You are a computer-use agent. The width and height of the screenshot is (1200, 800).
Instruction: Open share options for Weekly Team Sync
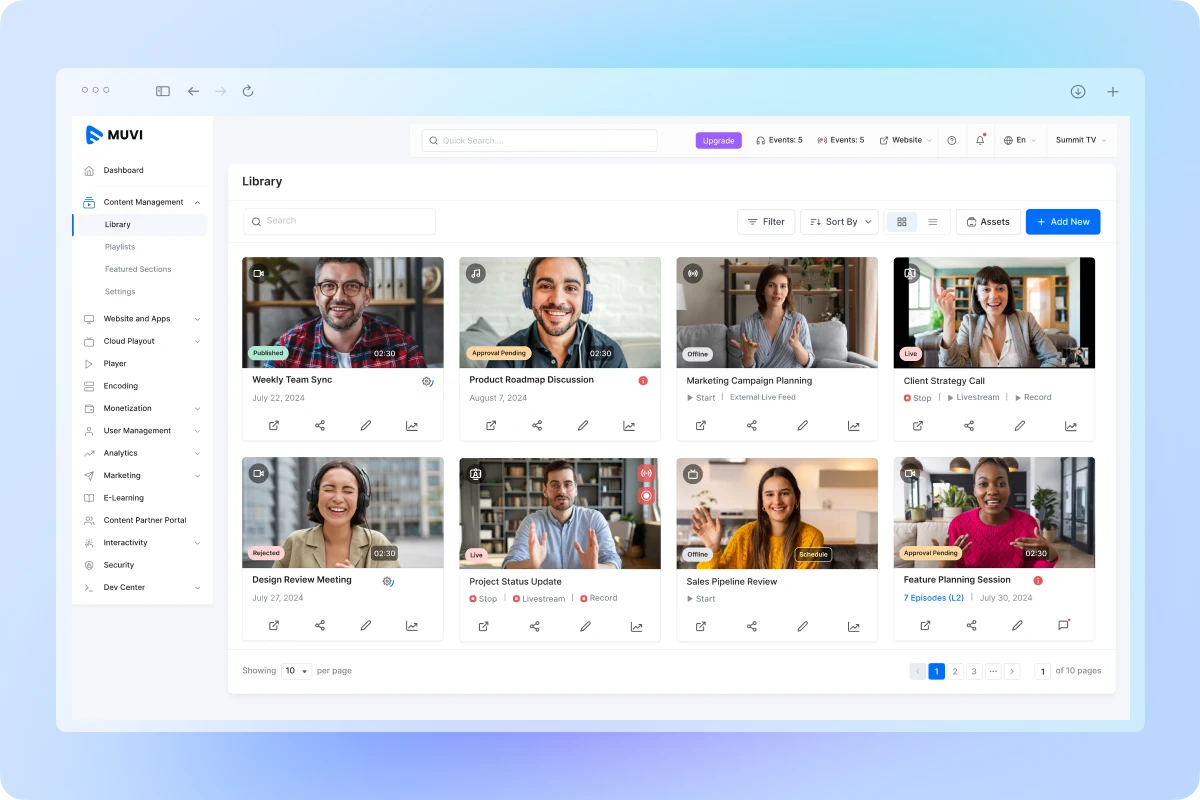[320, 425]
